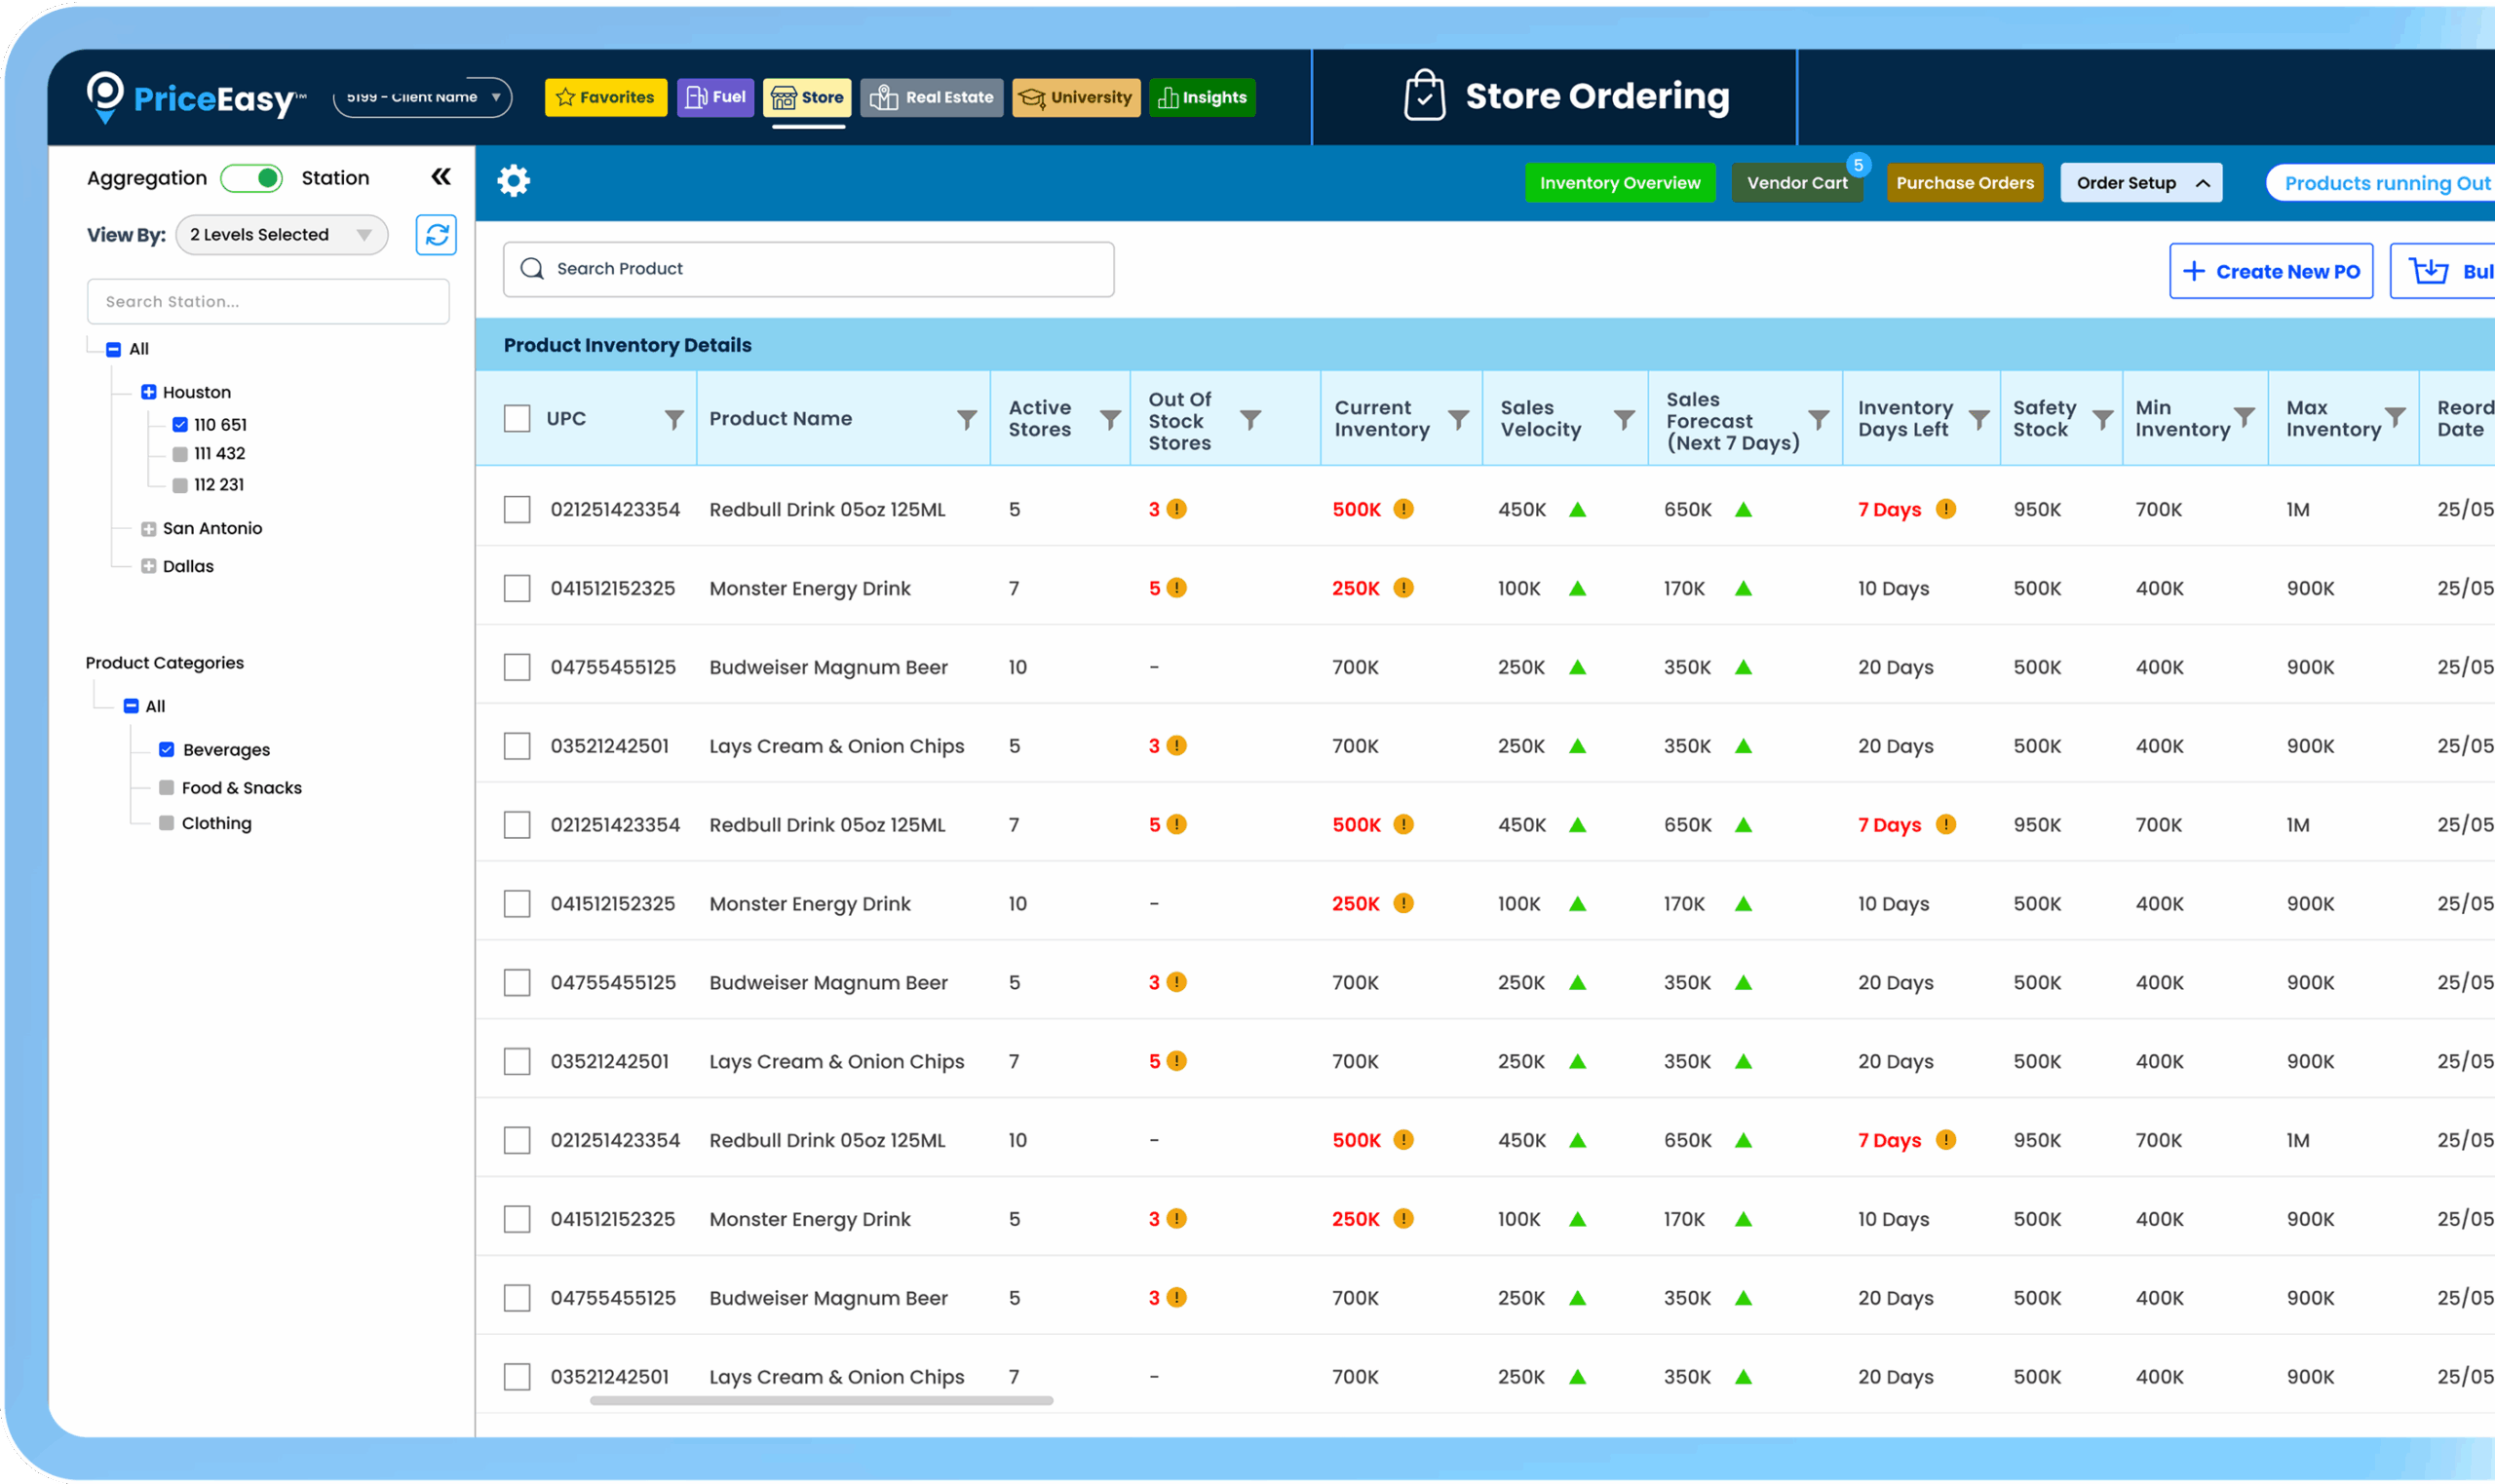Collapse the Houston tree node
2495x1484 pixels.
coord(149,392)
